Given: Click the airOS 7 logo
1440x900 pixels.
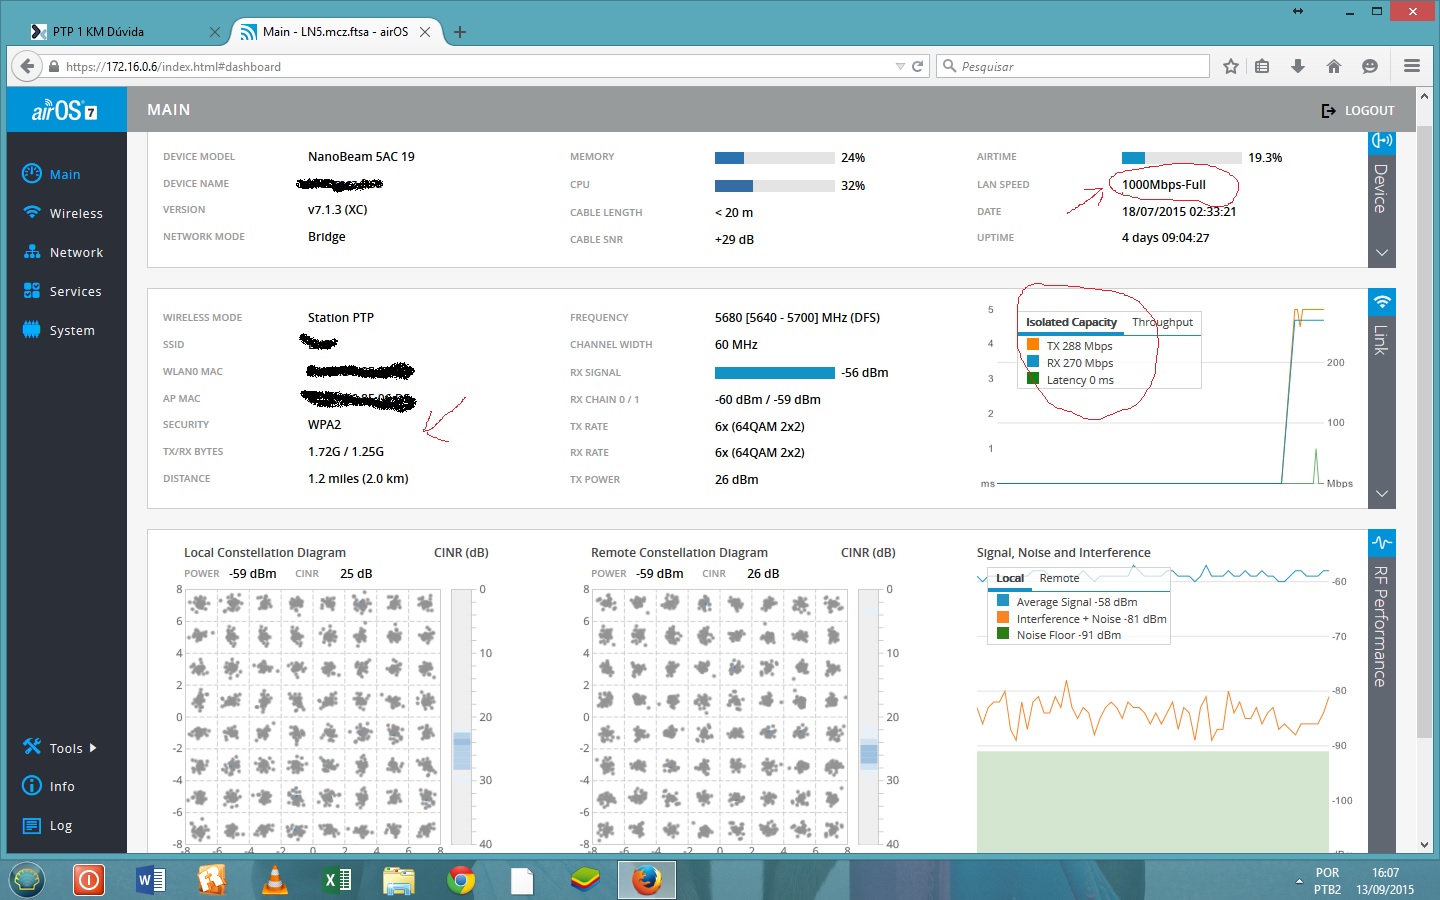Looking at the screenshot, I should pos(65,110).
